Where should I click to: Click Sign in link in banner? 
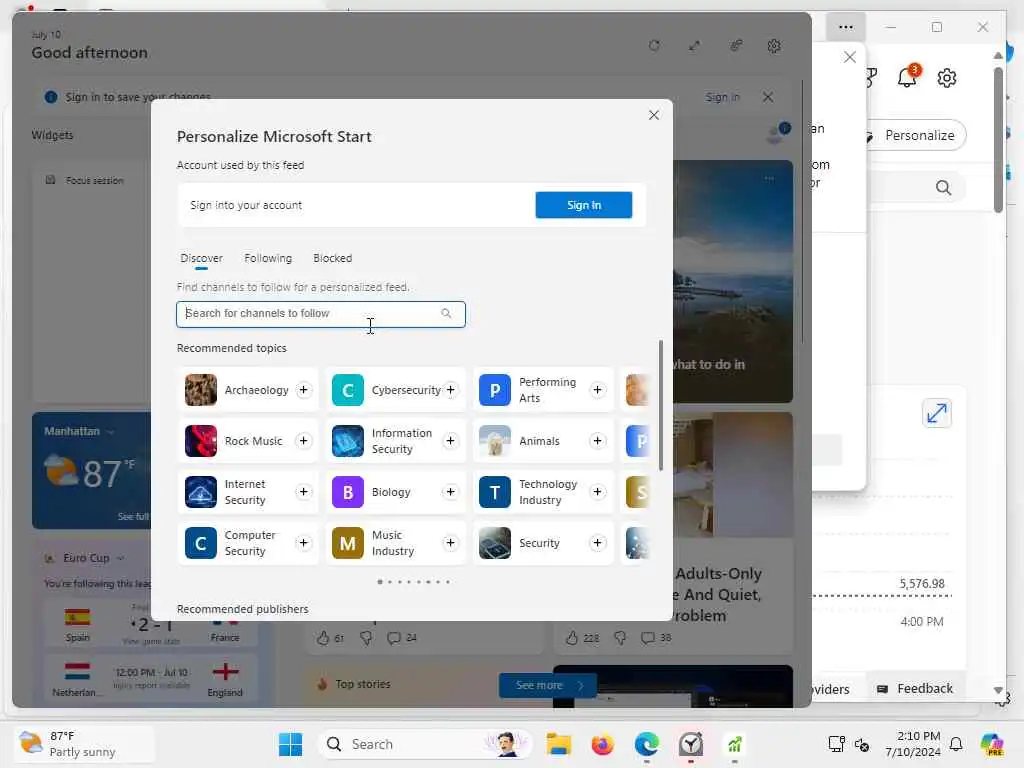[x=722, y=97]
